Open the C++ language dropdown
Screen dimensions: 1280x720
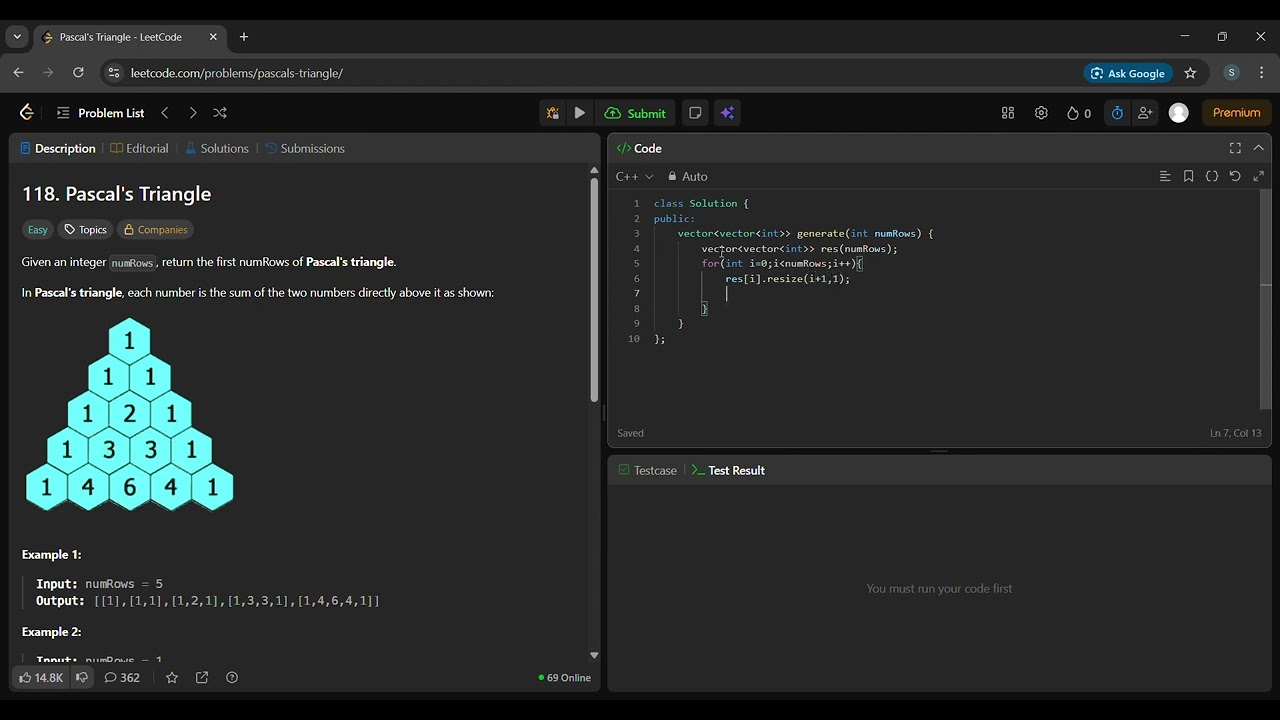click(x=634, y=176)
